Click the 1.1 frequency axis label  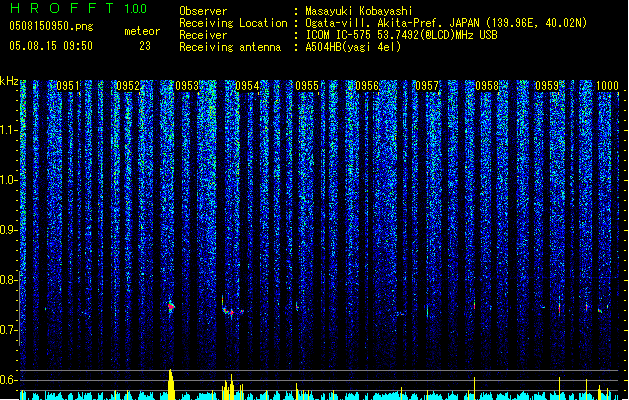9,130
